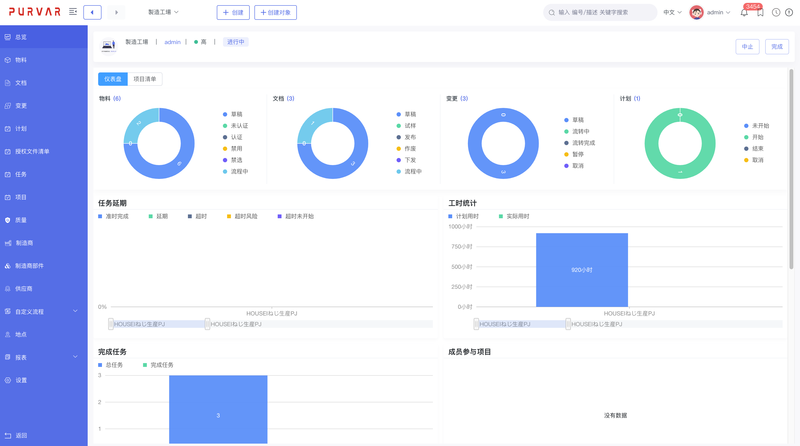The width and height of the screenshot is (800, 446).
Task: Open 文档 documents in the sidebar
Action: [43, 83]
